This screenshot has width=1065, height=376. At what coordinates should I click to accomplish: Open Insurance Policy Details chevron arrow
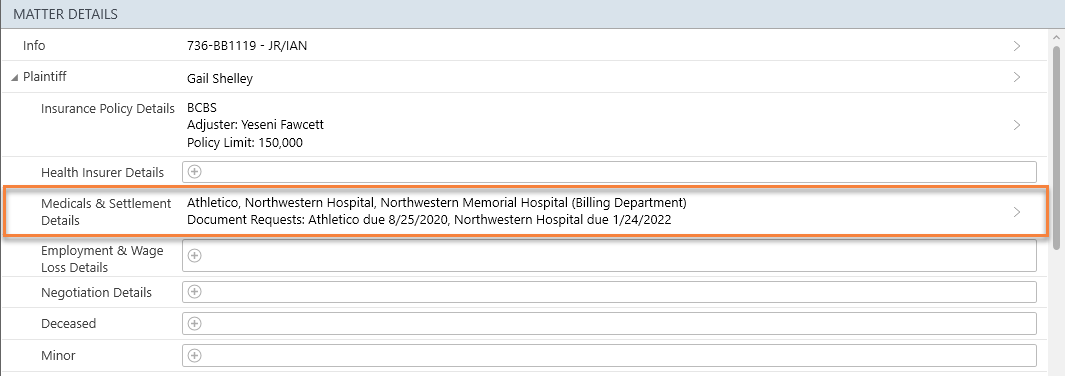click(1017, 125)
